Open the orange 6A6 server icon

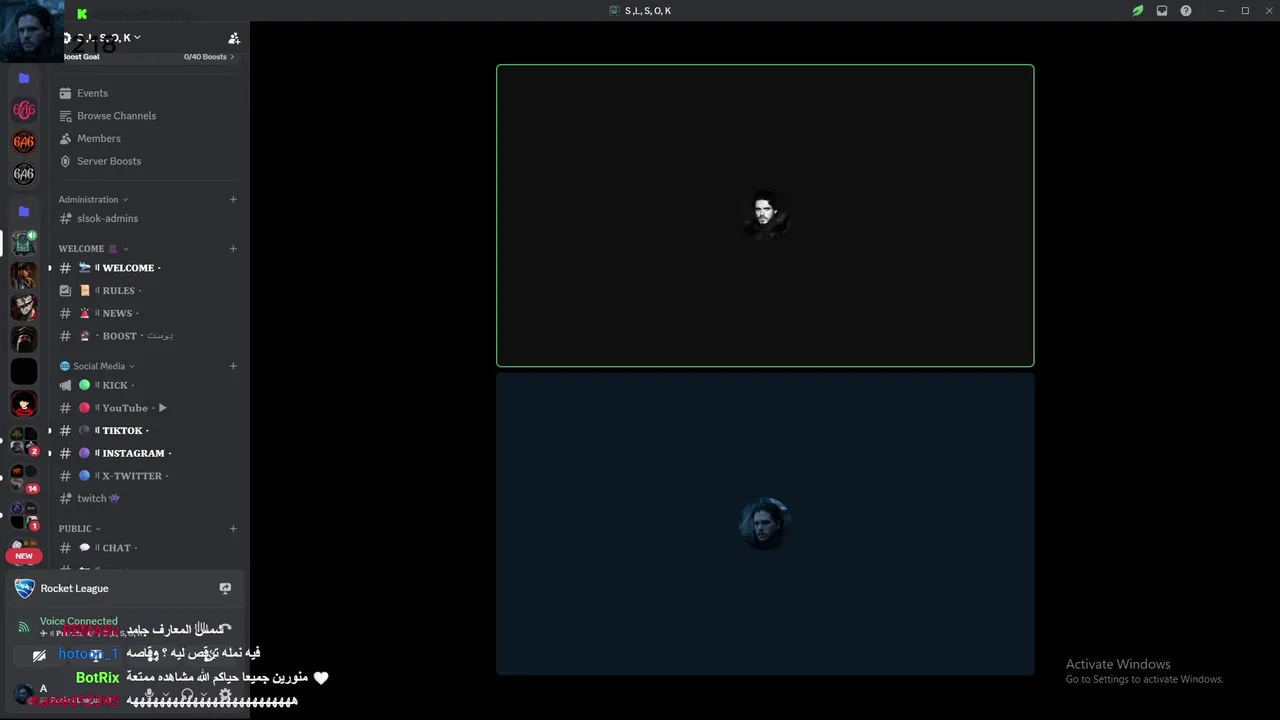pyautogui.click(x=24, y=142)
